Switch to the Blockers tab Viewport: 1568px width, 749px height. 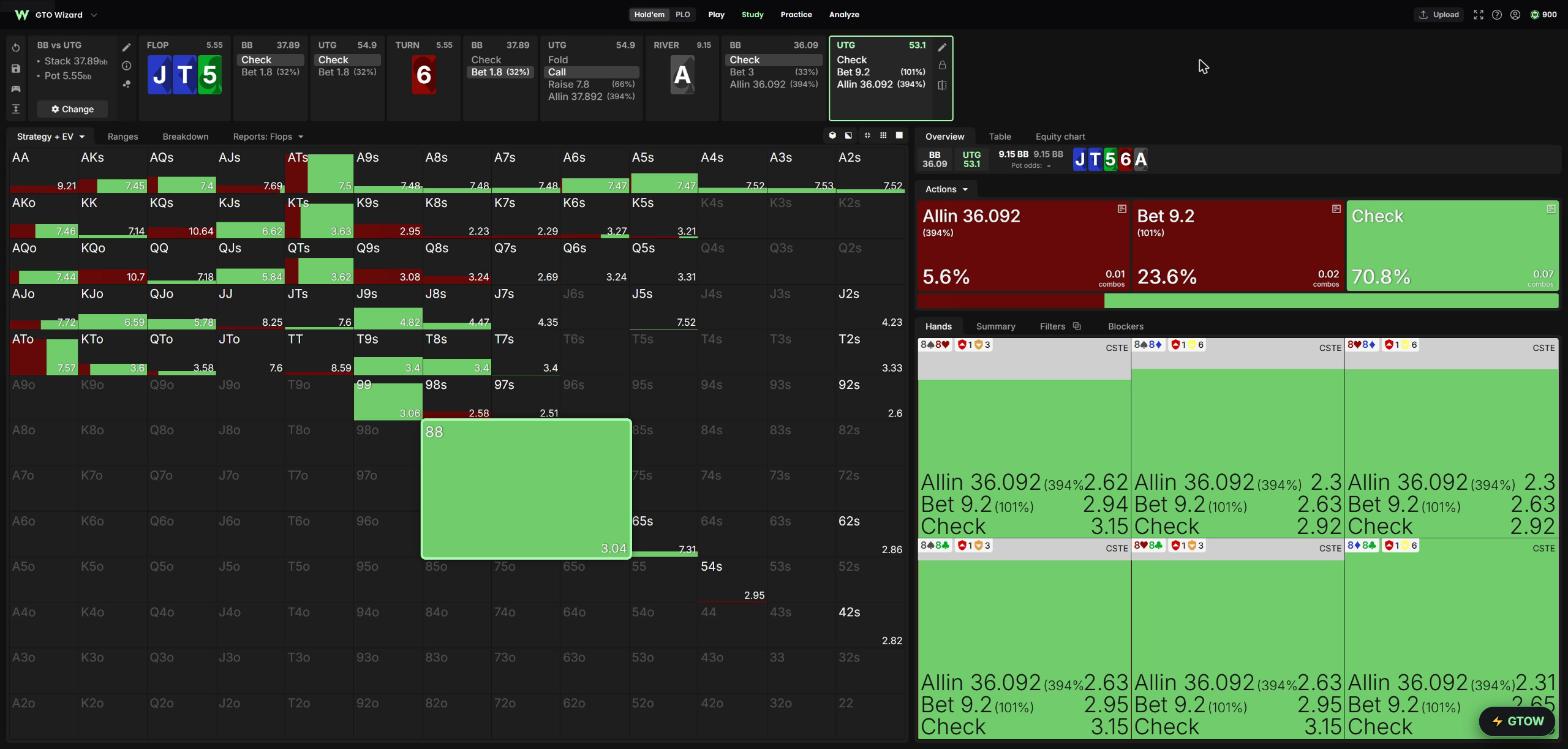(1126, 326)
